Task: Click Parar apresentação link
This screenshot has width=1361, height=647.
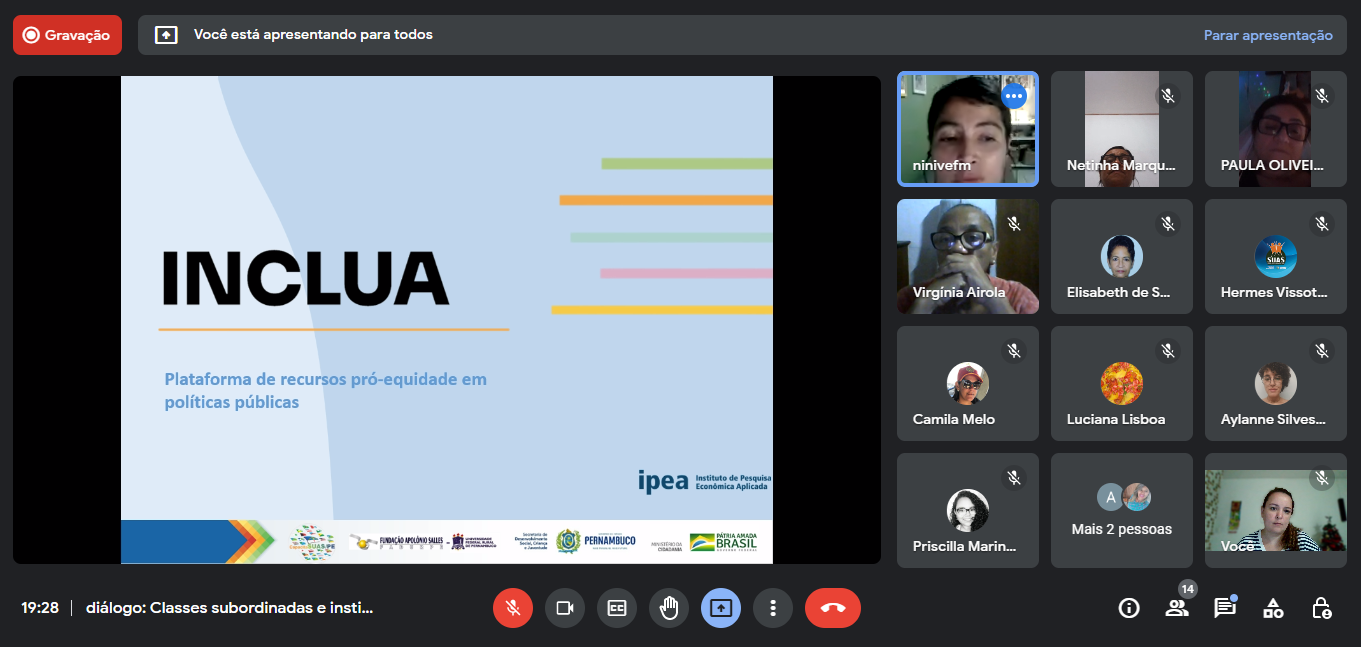Action: [x=1267, y=35]
